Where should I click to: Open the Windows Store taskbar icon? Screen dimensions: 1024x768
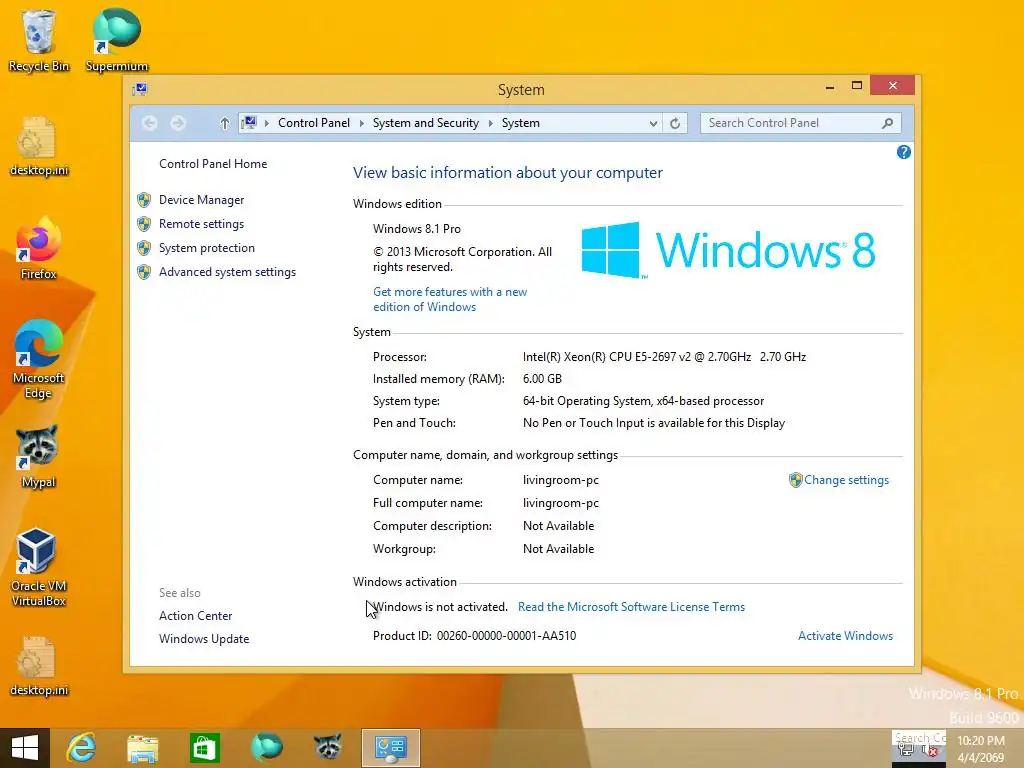pyautogui.click(x=204, y=748)
